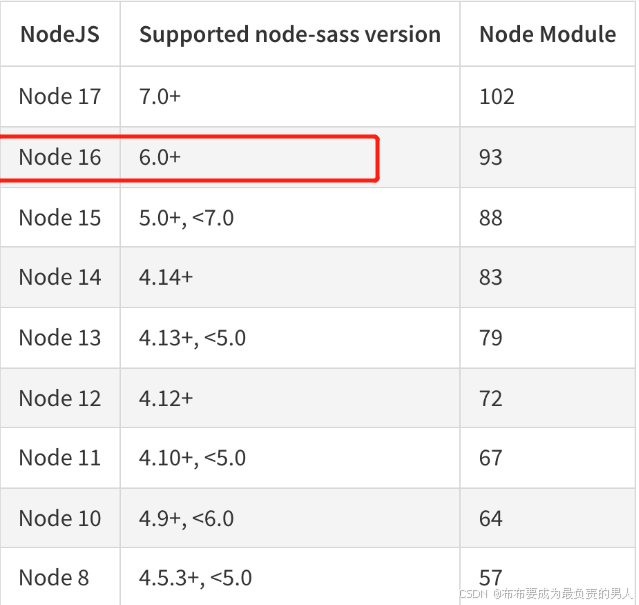This screenshot has height=605, width=639.
Task: Select the Node 15 row label
Action: [60, 218]
